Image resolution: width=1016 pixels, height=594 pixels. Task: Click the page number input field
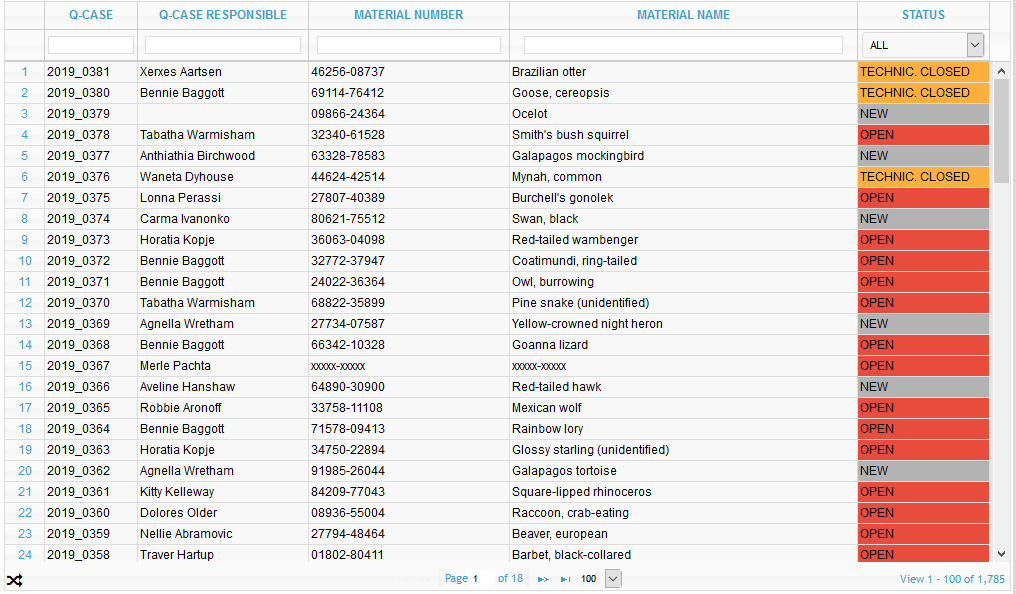482,578
